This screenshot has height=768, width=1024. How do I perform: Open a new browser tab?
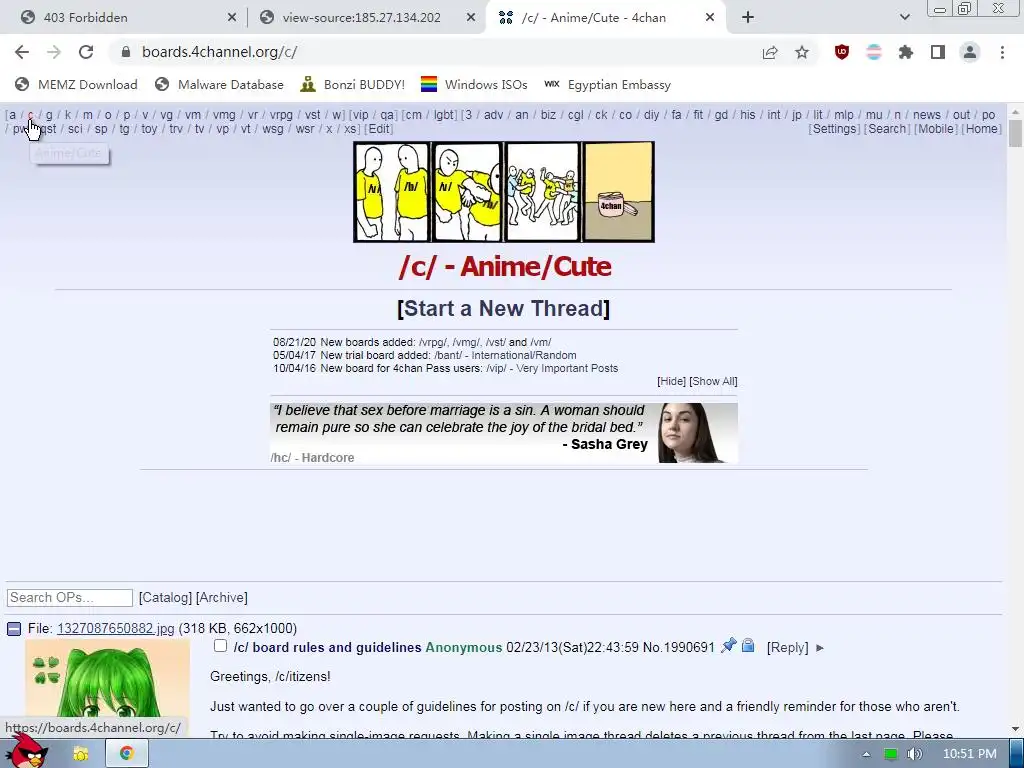click(748, 18)
